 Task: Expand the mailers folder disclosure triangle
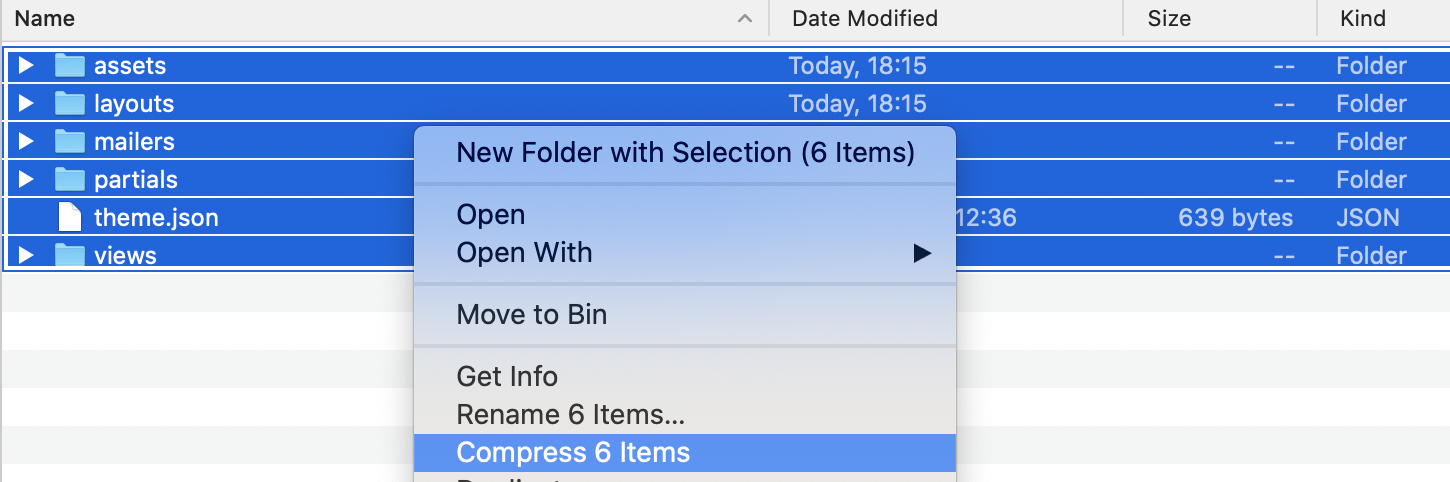pos(27,142)
